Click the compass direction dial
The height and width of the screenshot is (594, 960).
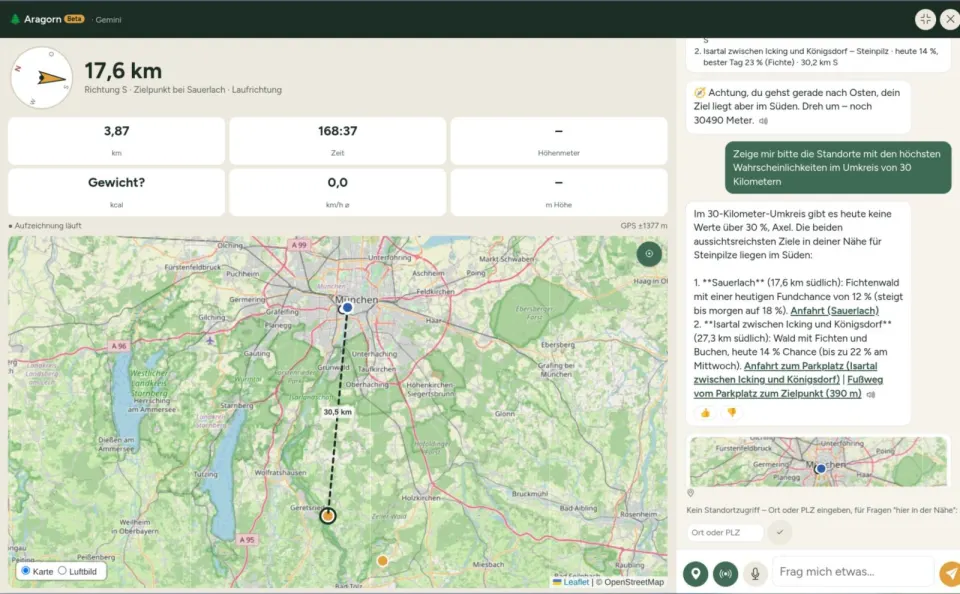tap(42, 78)
